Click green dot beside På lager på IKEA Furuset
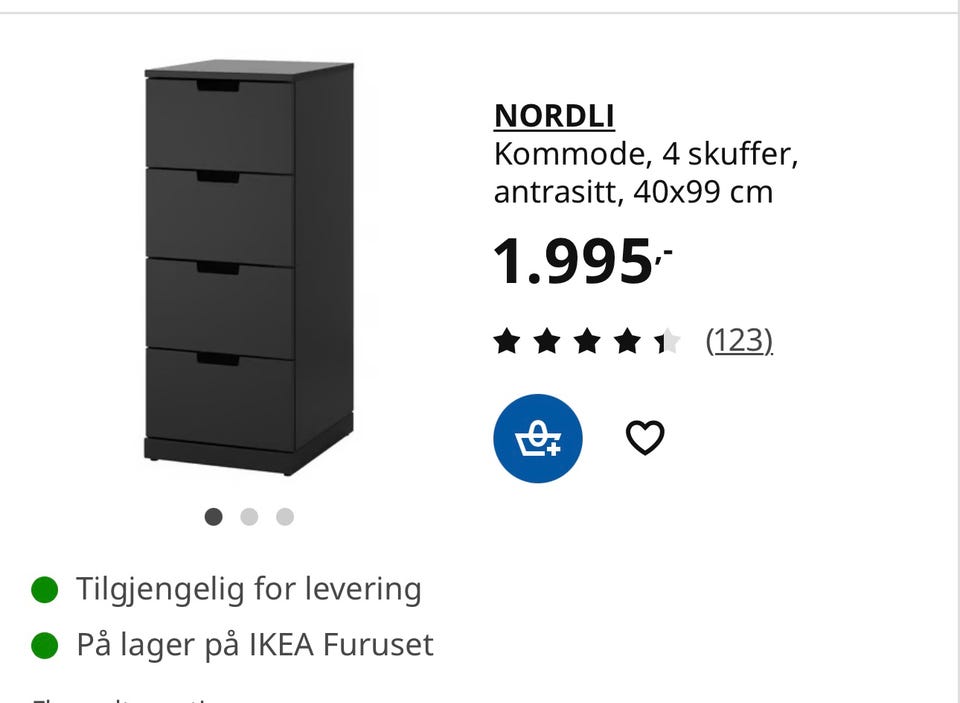The height and width of the screenshot is (703, 960). pos(45,645)
